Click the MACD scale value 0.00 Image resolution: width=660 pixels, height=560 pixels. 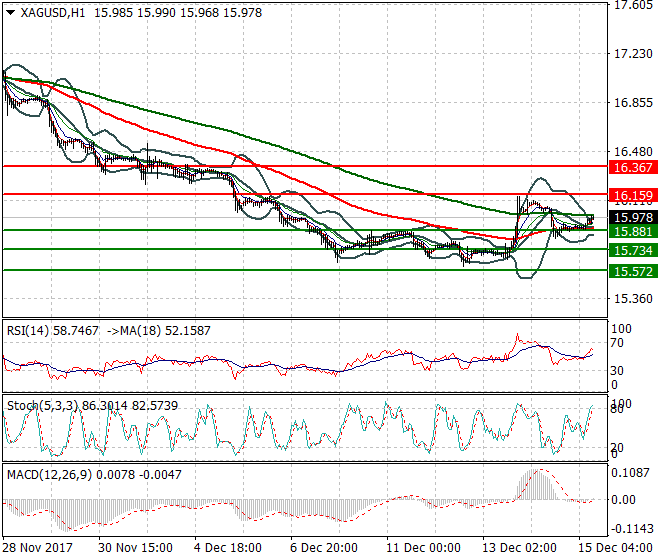[623, 500]
